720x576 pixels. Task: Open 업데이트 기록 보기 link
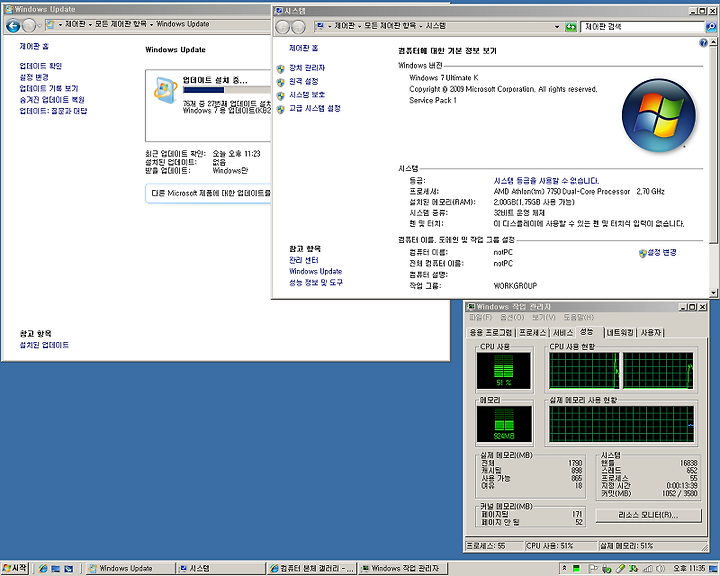point(49,89)
